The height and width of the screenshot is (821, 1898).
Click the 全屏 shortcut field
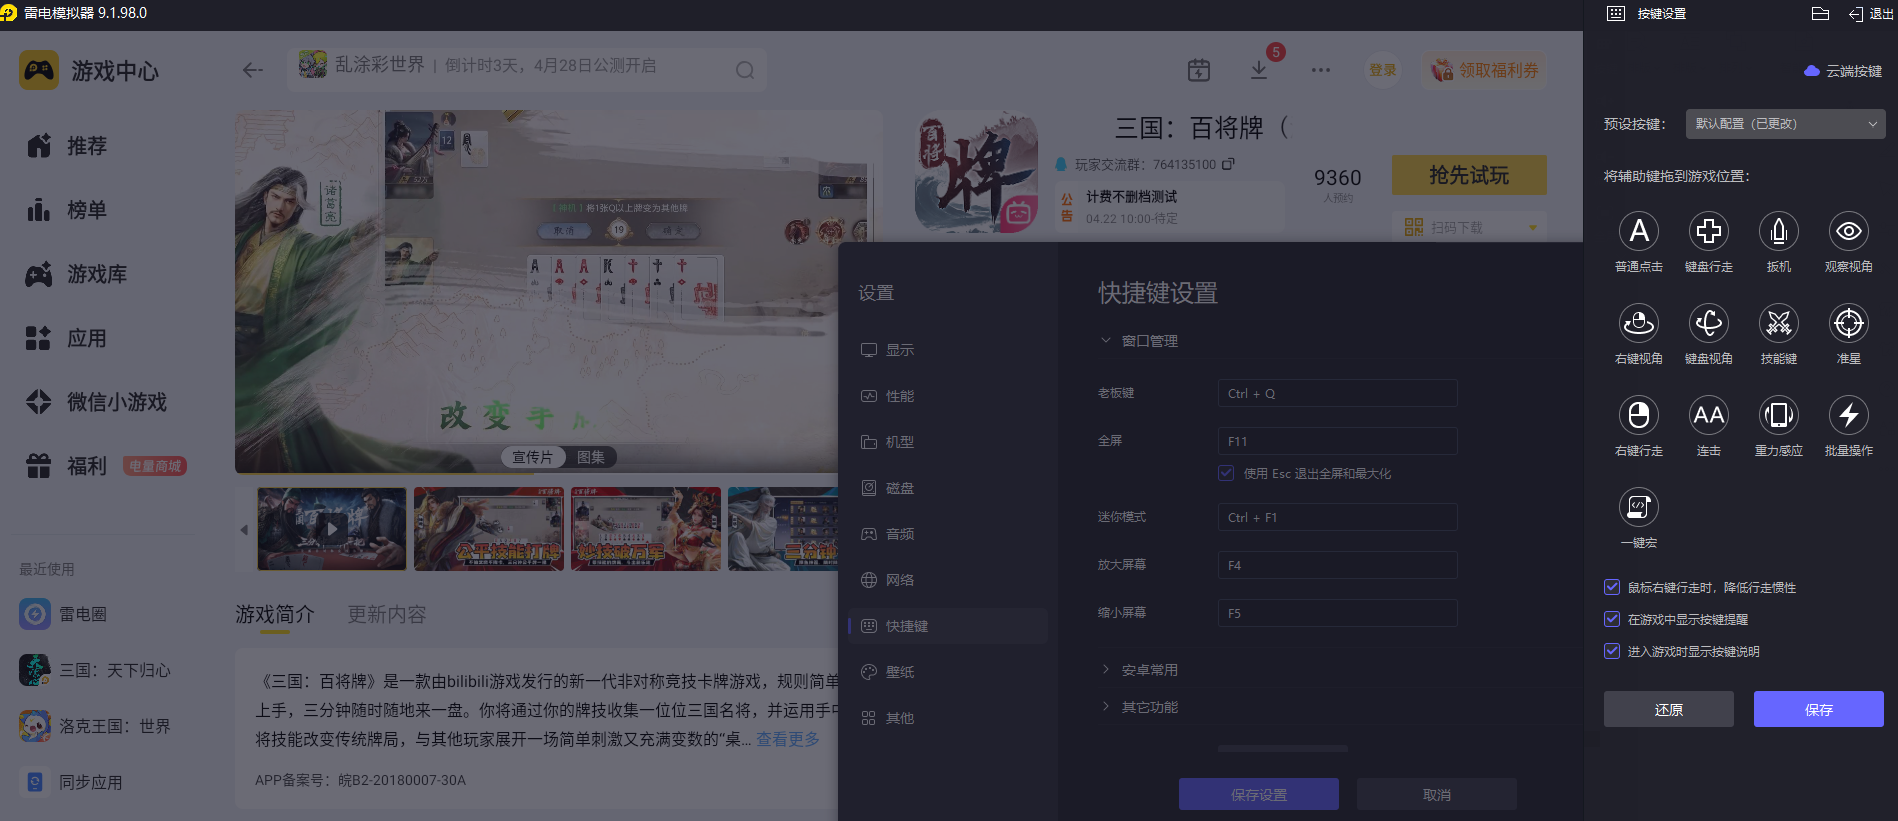1337,441
